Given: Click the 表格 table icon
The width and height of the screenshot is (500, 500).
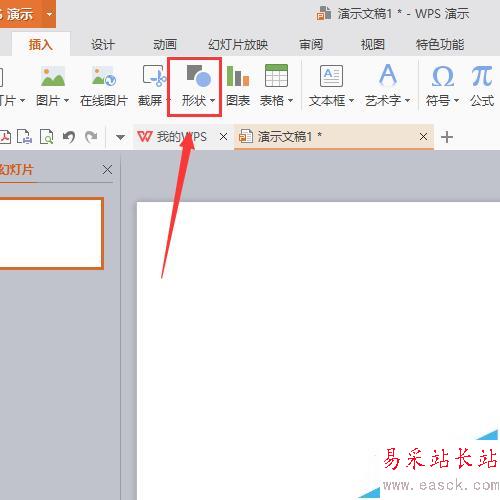Looking at the screenshot, I should [276, 76].
